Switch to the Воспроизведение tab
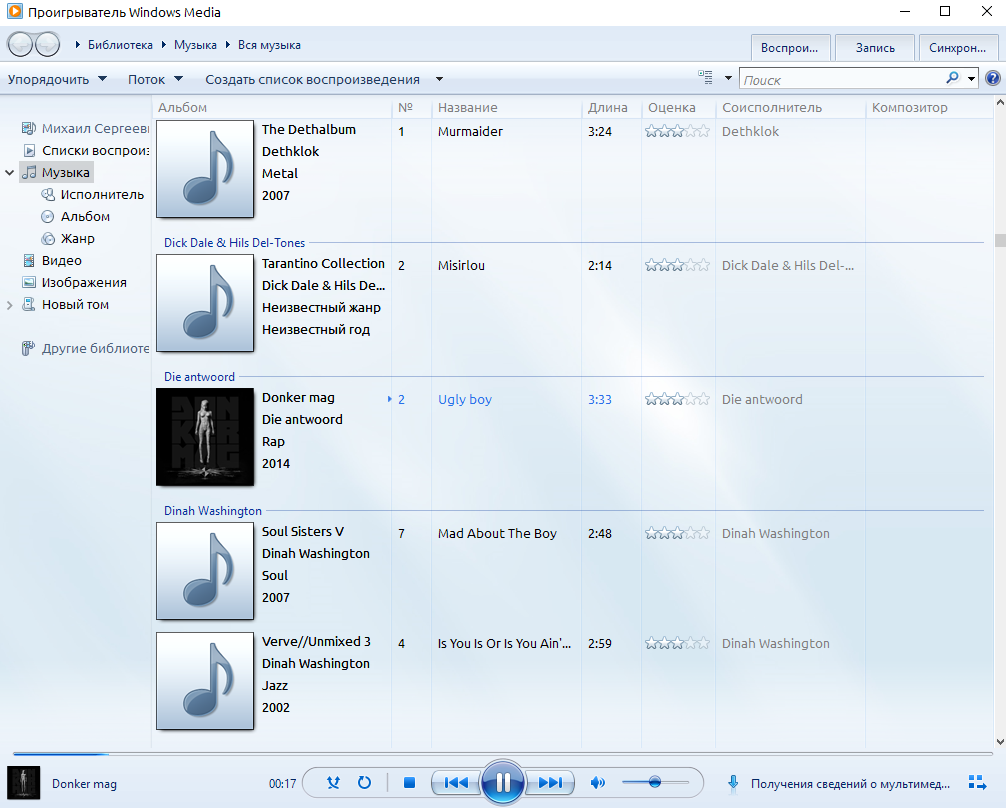The height and width of the screenshot is (808, 1006). 790,47
